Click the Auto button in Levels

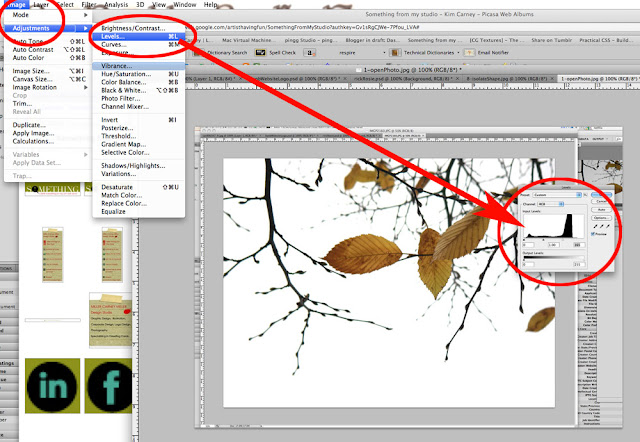pos(601,210)
